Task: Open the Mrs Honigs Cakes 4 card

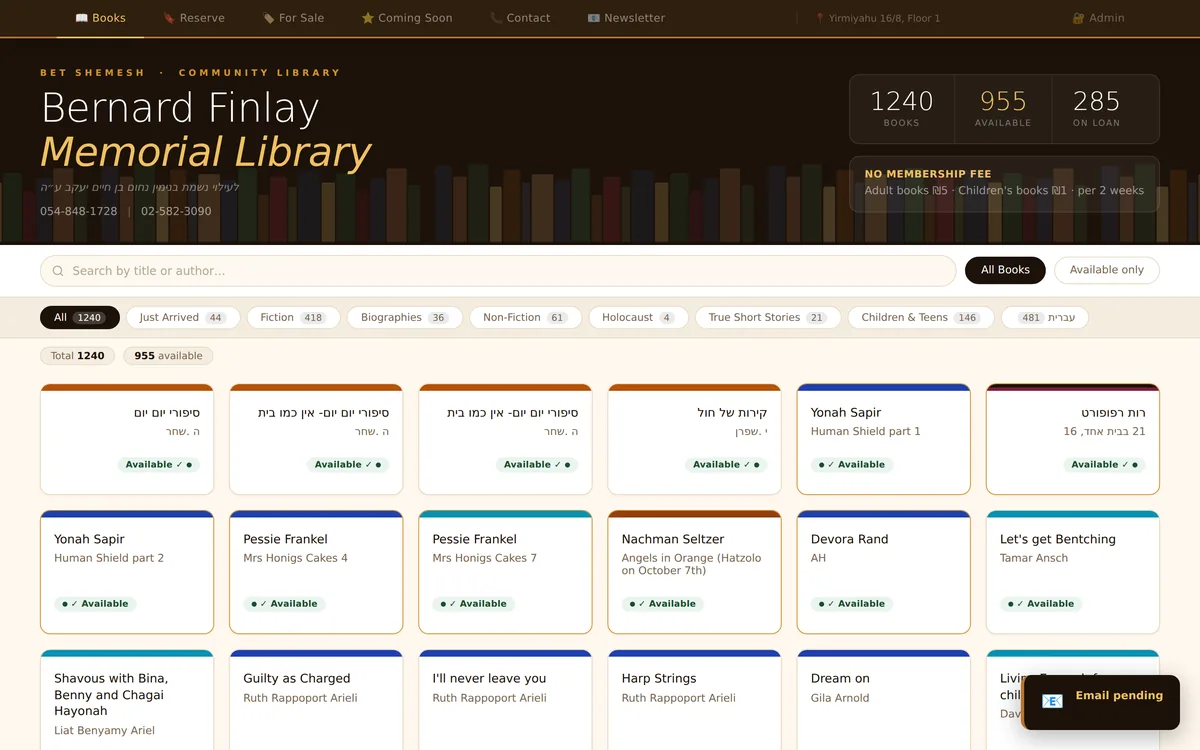Action: [316, 572]
